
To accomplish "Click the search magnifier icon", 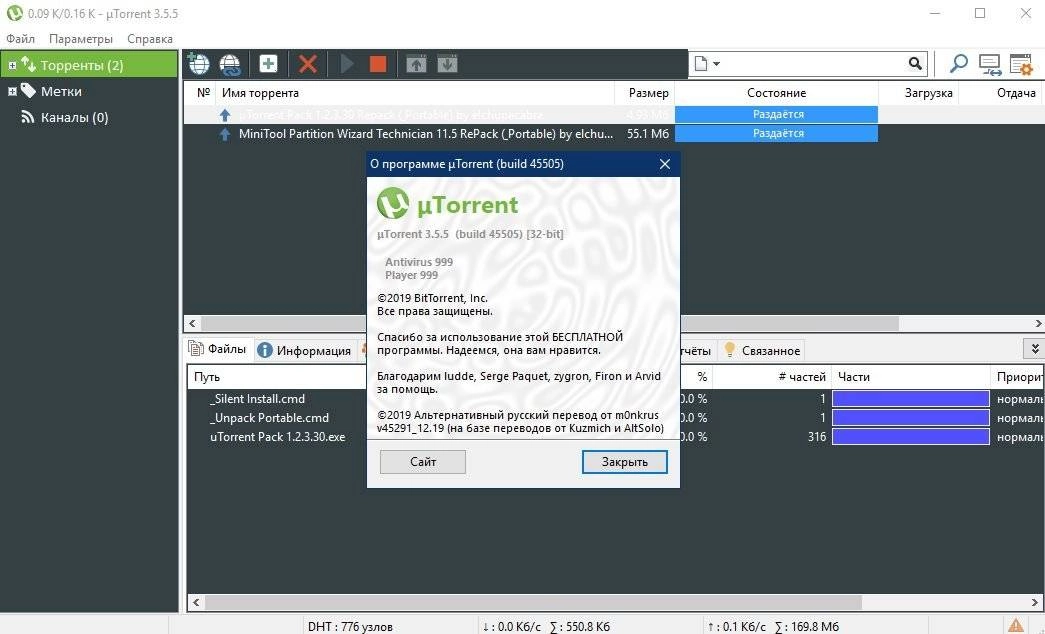I will coord(957,63).
